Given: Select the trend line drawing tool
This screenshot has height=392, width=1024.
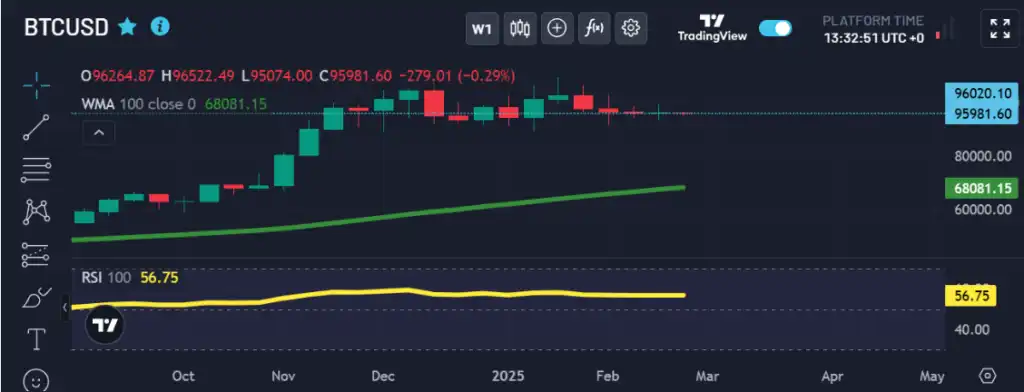Looking at the screenshot, I should [x=36, y=127].
